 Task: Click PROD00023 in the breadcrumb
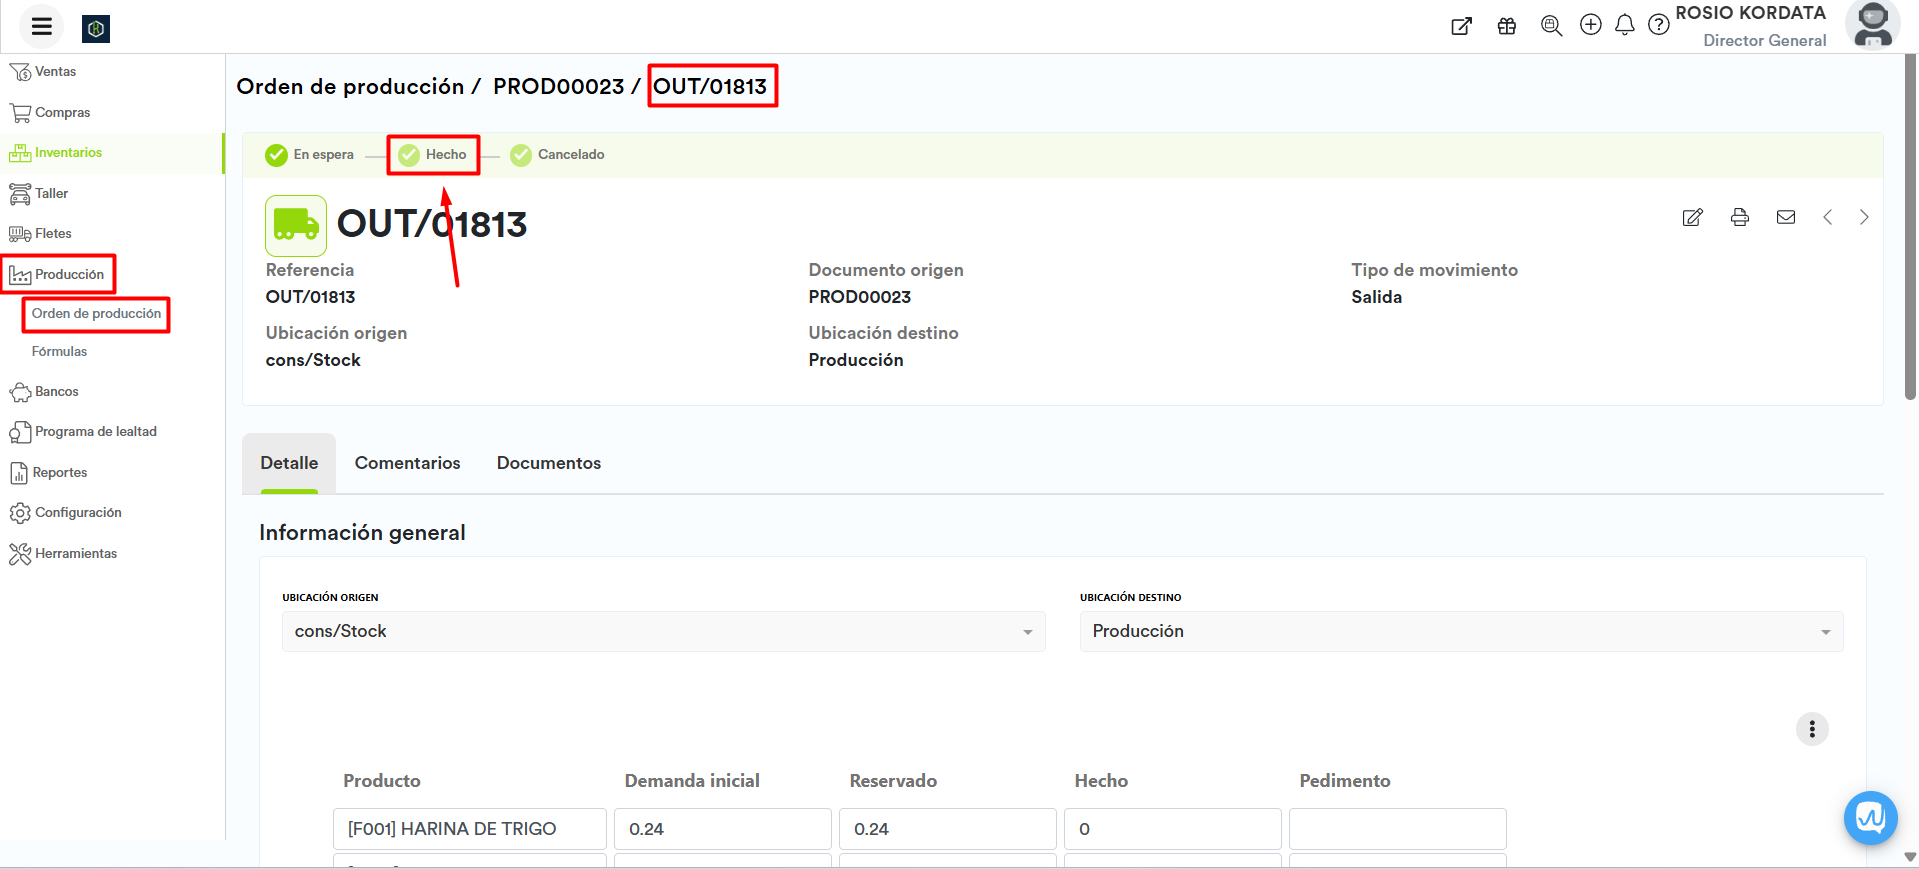(558, 87)
